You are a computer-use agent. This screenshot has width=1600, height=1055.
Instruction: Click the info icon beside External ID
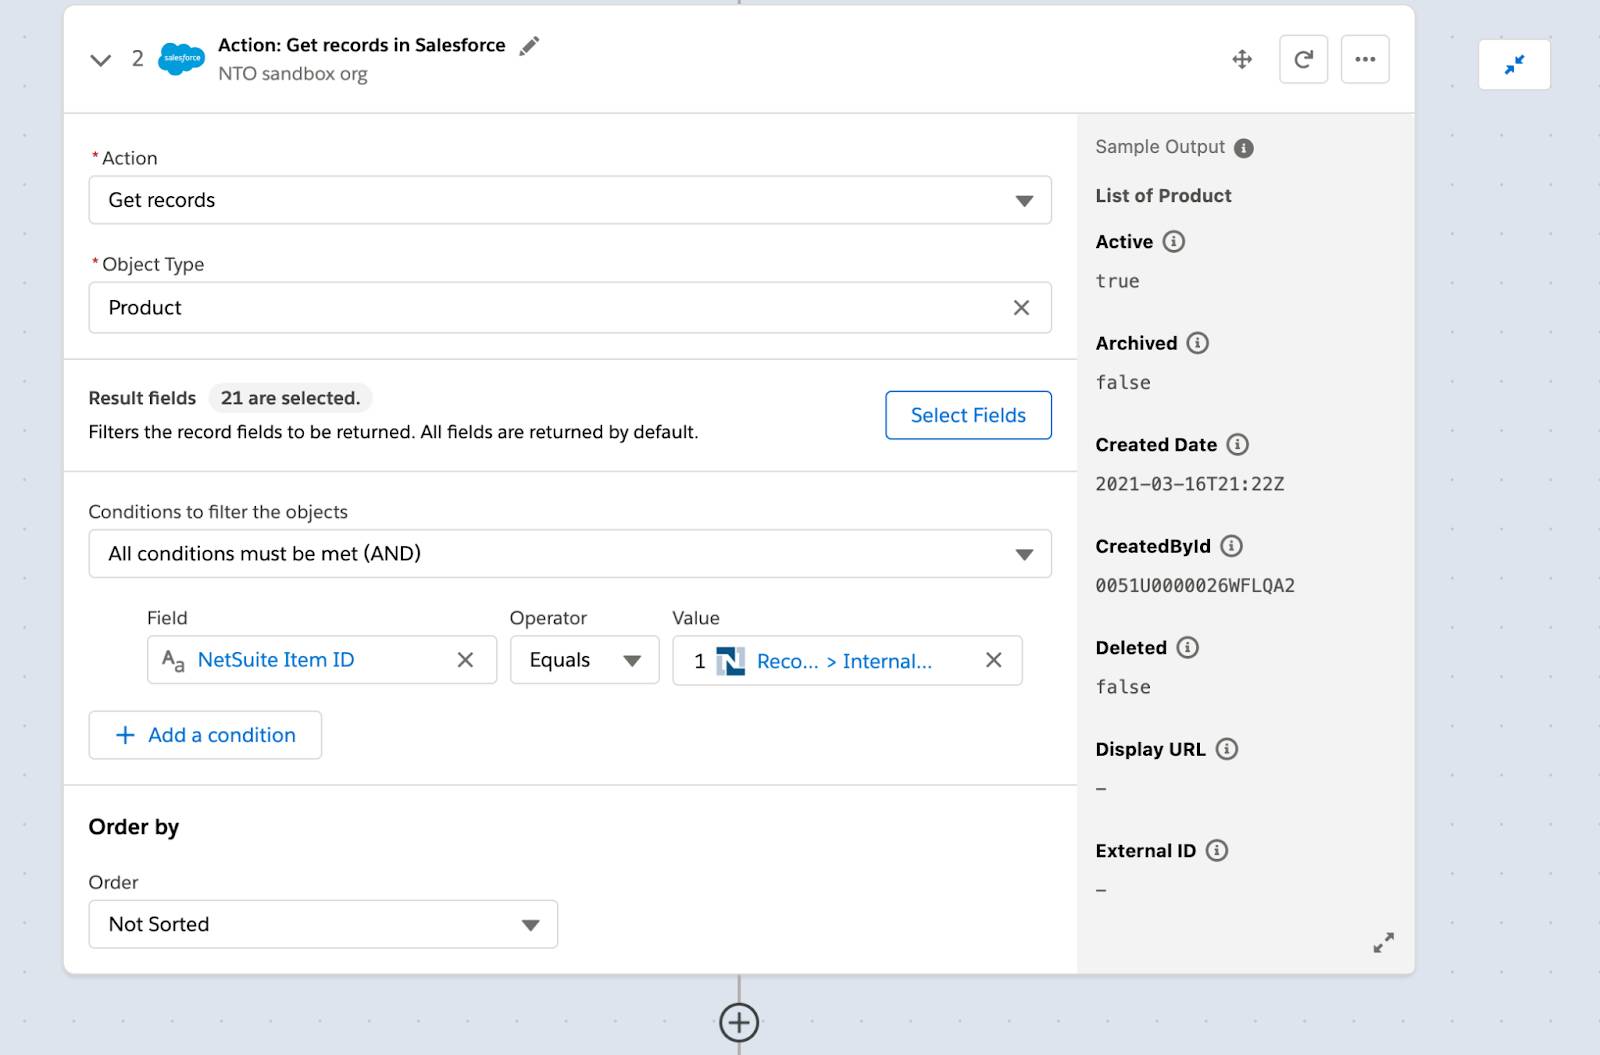point(1217,851)
